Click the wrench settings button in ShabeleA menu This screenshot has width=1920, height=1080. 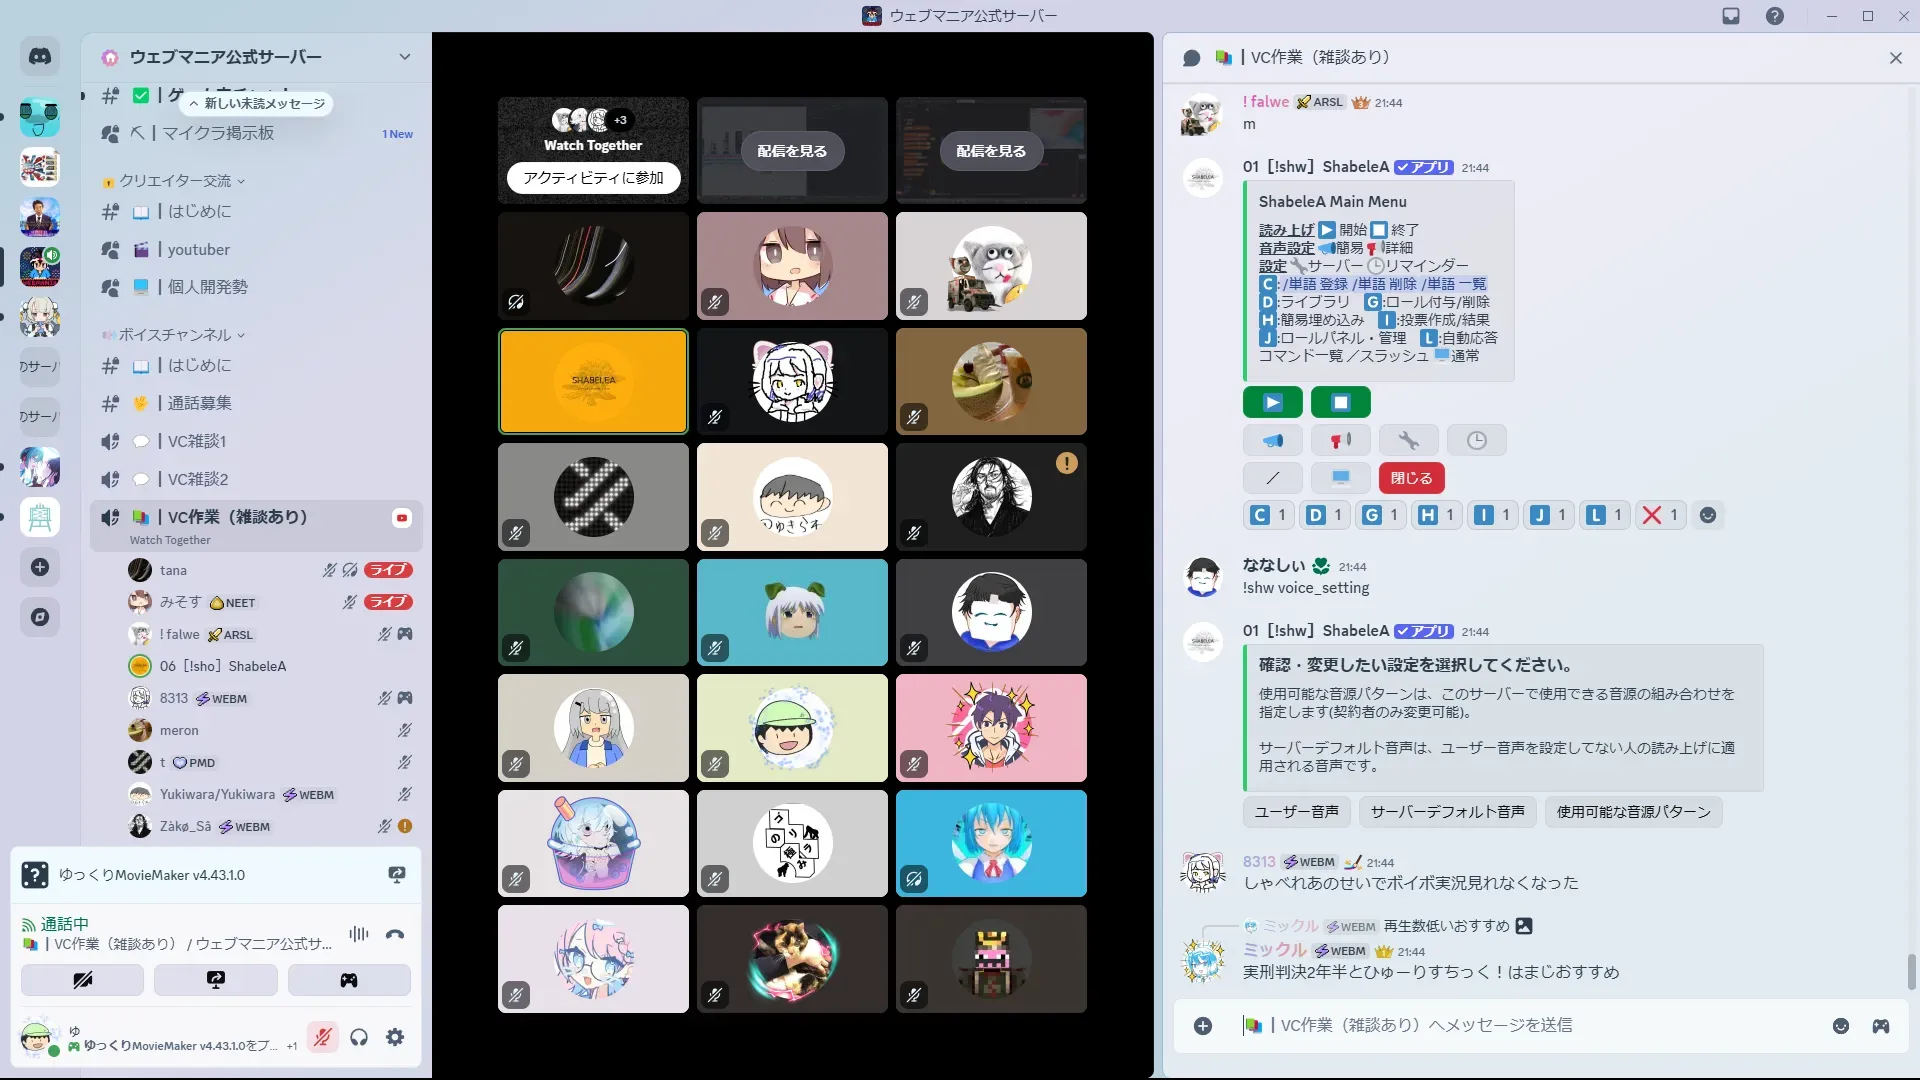1408,440
